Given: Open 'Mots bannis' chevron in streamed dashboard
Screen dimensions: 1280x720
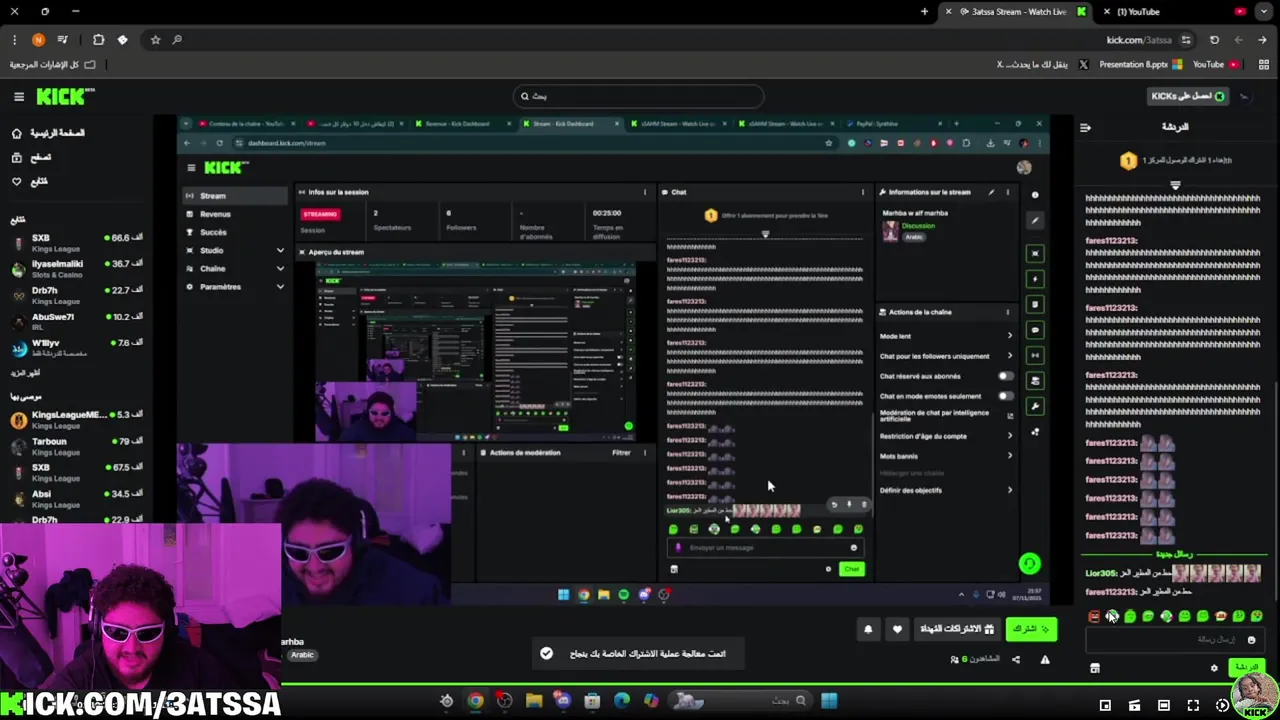Looking at the screenshot, I should point(1009,456).
